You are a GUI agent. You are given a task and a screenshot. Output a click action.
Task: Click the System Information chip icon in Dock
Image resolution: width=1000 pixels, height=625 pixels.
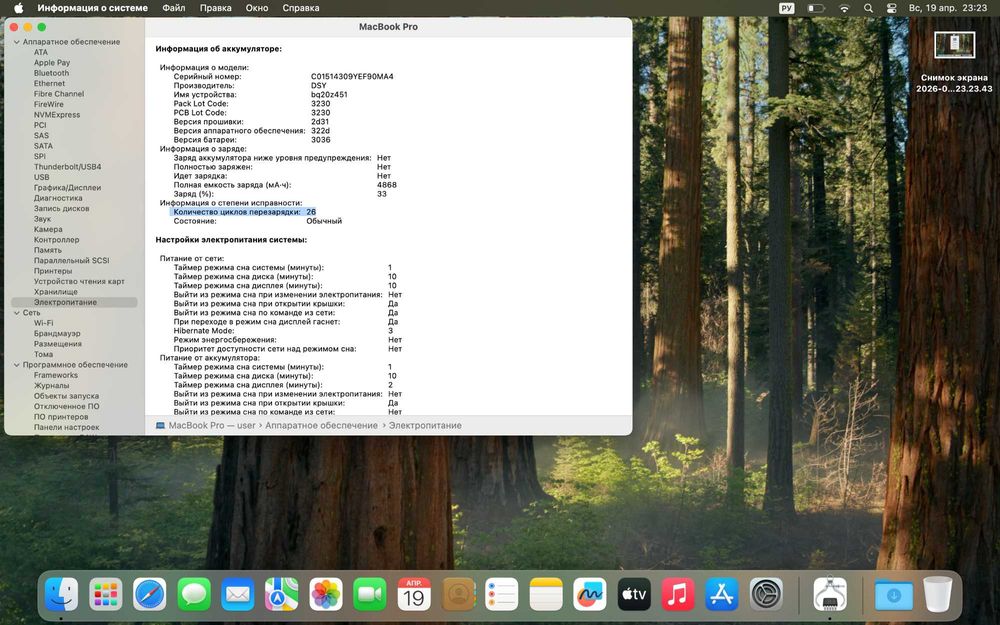(830, 594)
